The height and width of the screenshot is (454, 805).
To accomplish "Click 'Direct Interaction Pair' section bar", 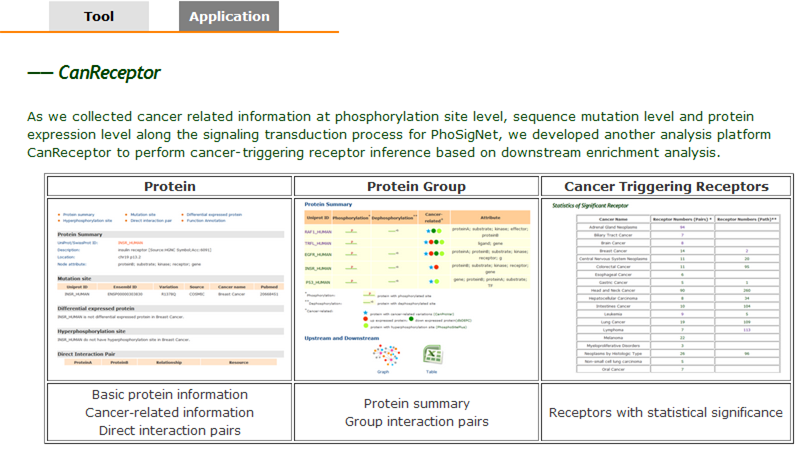I will 170,354.
